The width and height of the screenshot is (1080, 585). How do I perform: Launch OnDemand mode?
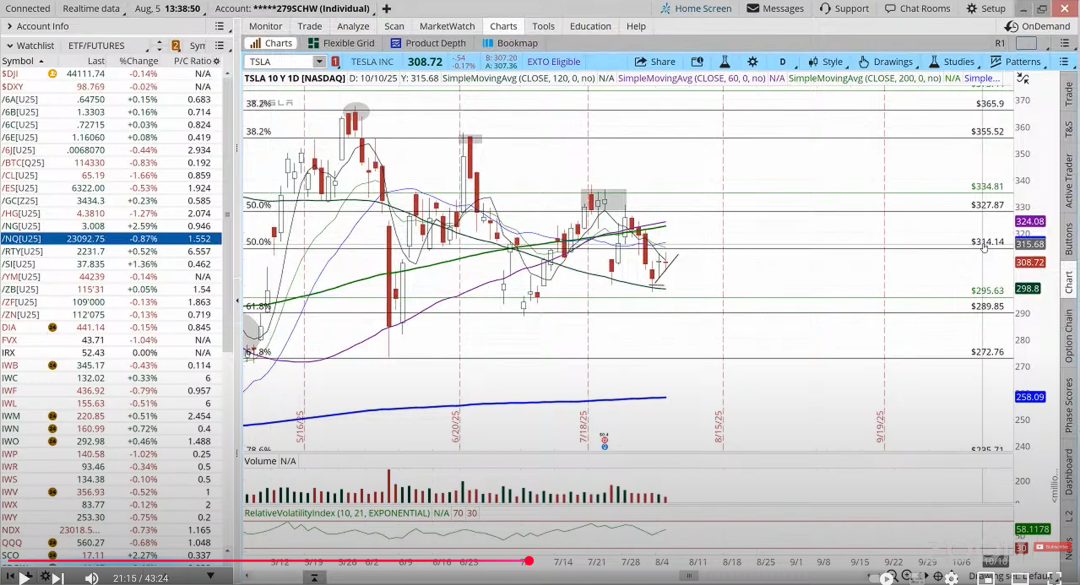(x=1037, y=26)
